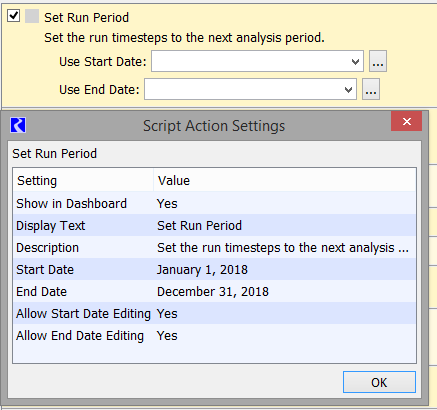The width and height of the screenshot is (437, 410).
Task: Click the Set Run Period action title text
Action: [x=86, y=17]
